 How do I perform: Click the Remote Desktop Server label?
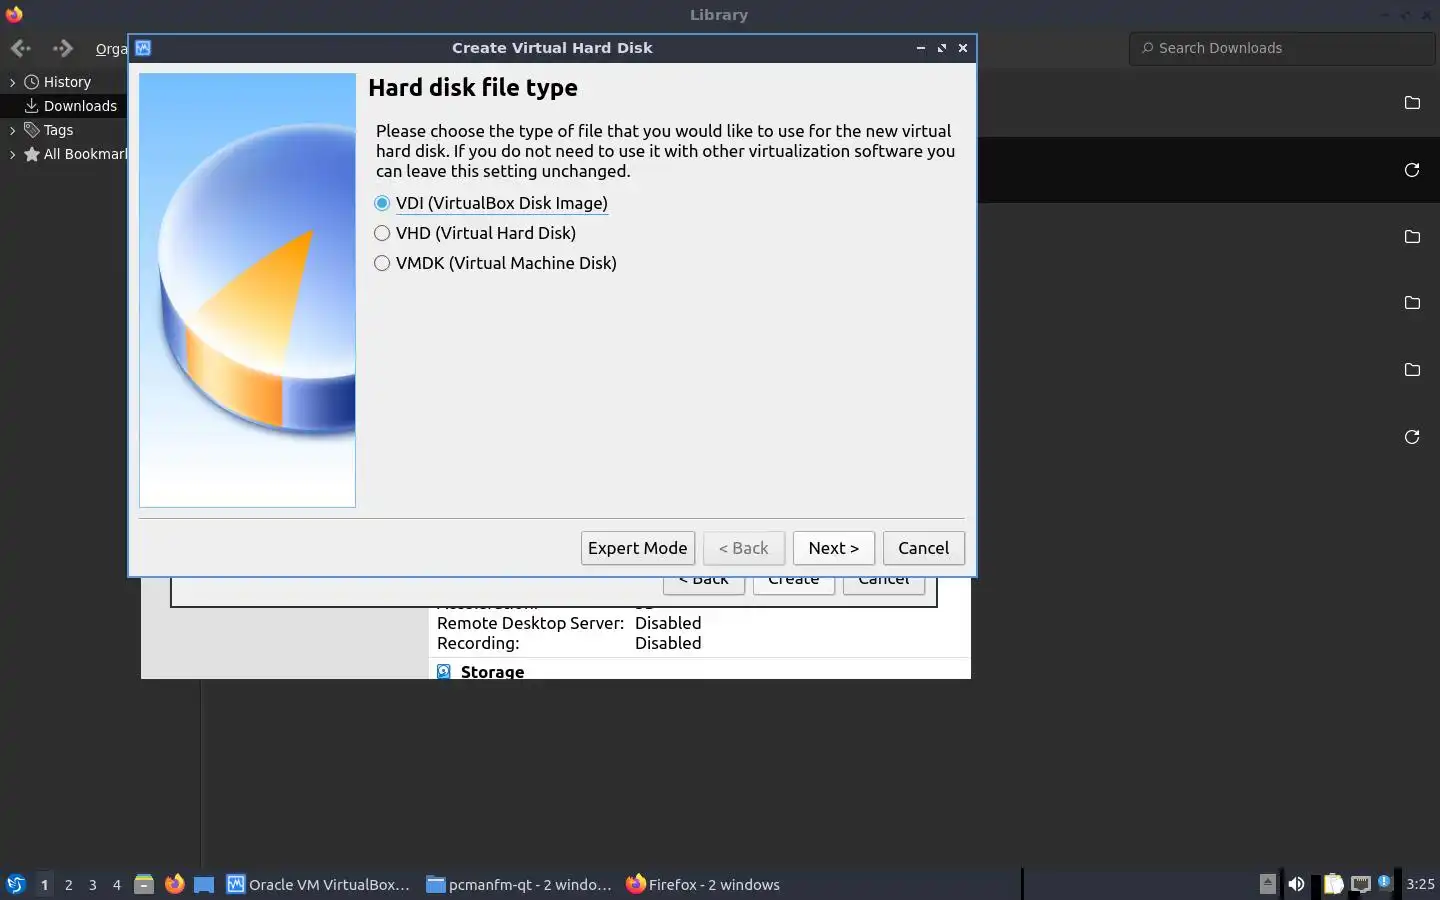pyautogui.click(x=530, y=623)
